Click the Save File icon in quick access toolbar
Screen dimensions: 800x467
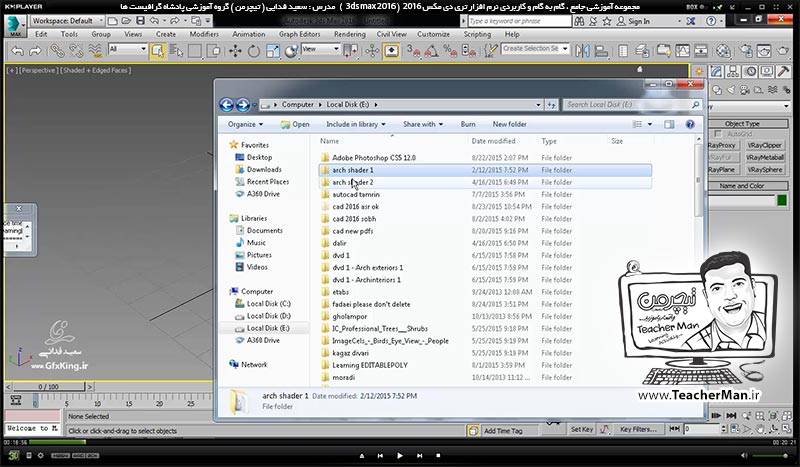pos(140,21)
